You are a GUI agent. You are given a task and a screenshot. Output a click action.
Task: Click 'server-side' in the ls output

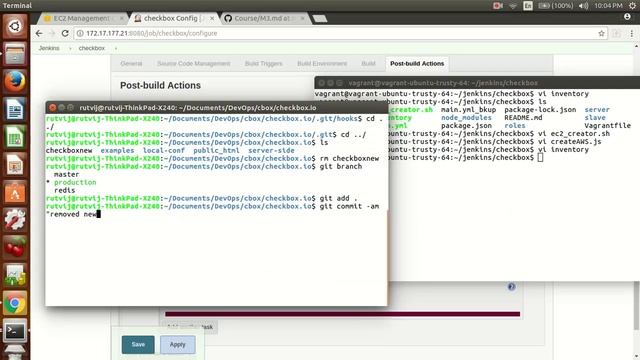click(x=271, y=151)
